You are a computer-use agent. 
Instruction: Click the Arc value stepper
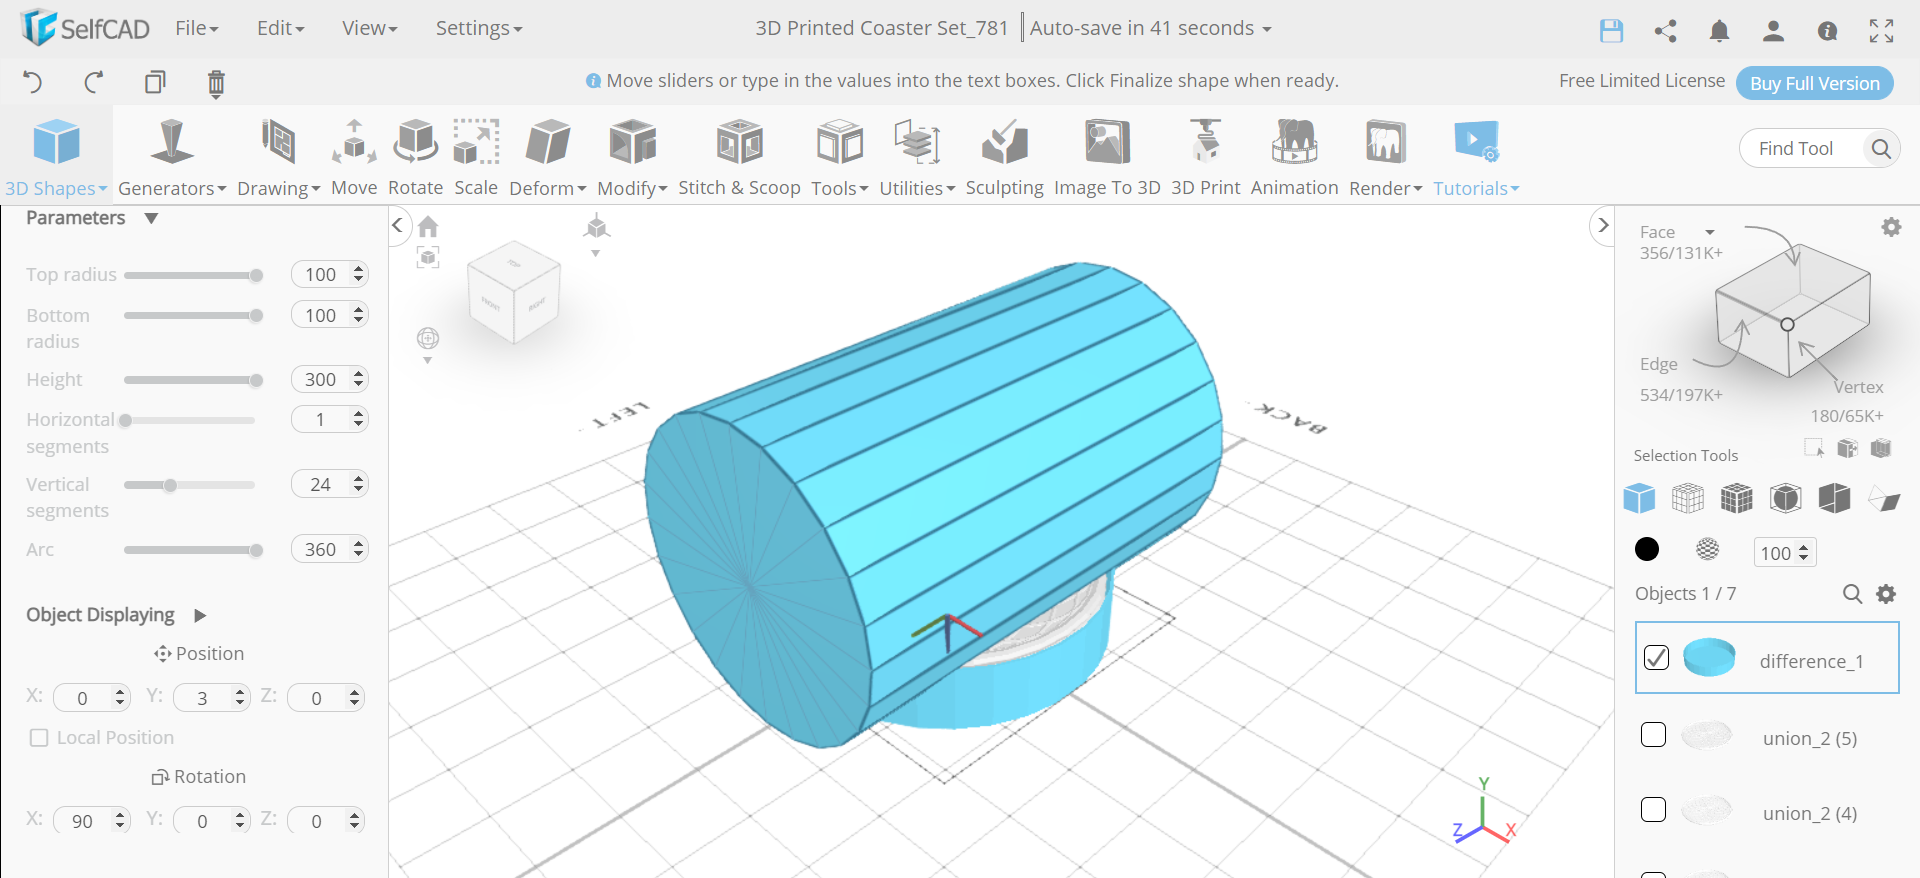(359, 549)
